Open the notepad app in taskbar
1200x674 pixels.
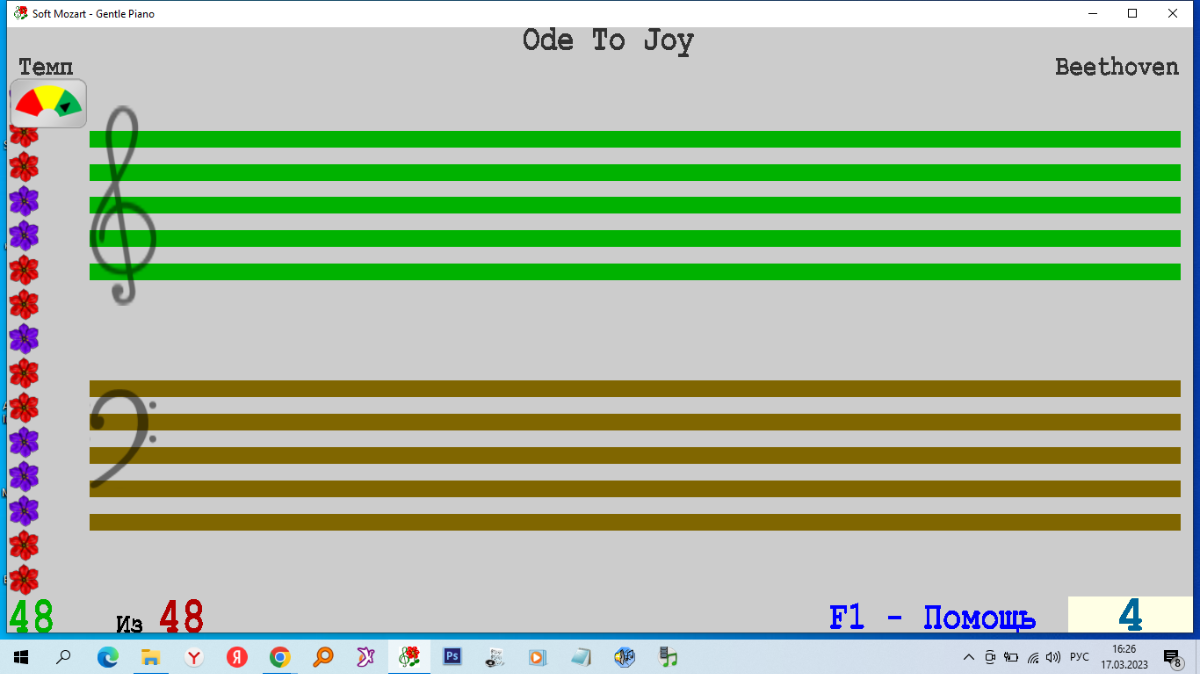tap(581, 657)
